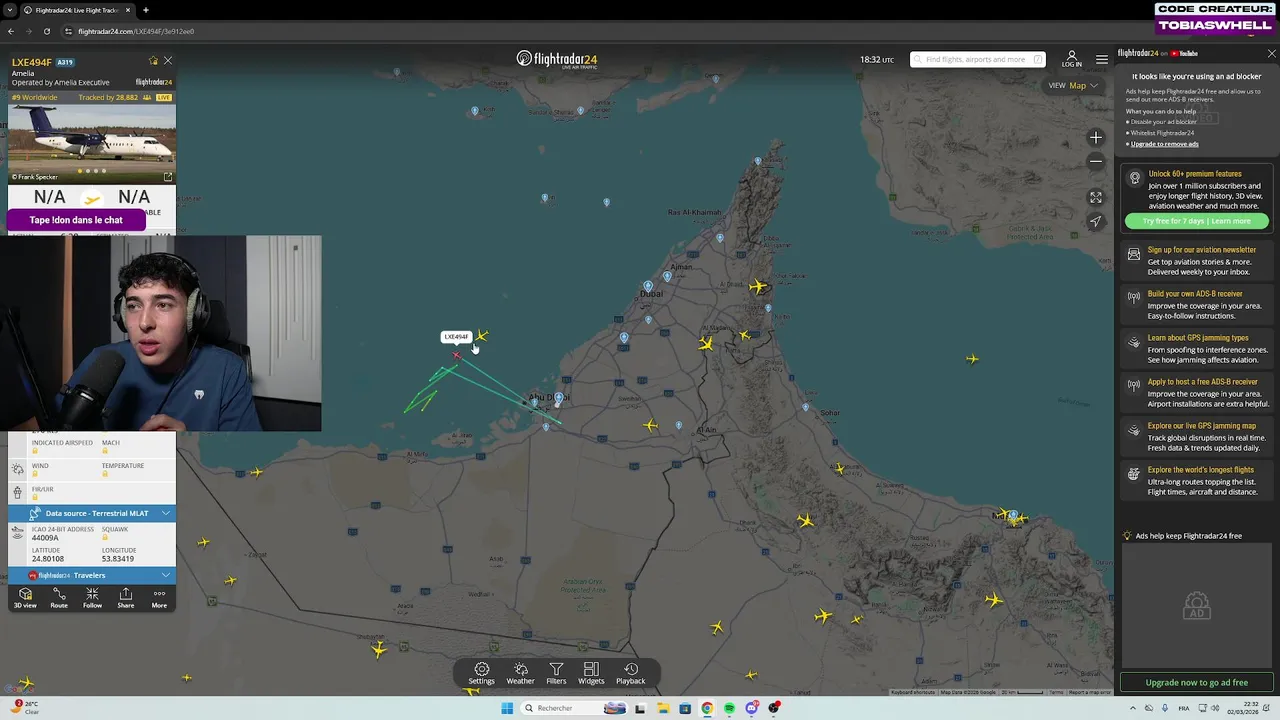Open the weather widget showing 26°C
Screen dimensions: 1280x720
(x=23, y=707)
